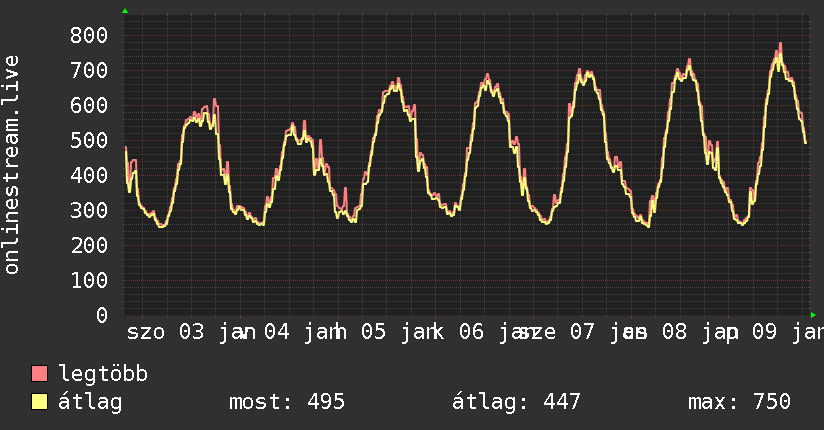Viewport: 824px width, 430px height.
Task: Click the onlinestream.live vertical axis title
Action: click(12, 165)
